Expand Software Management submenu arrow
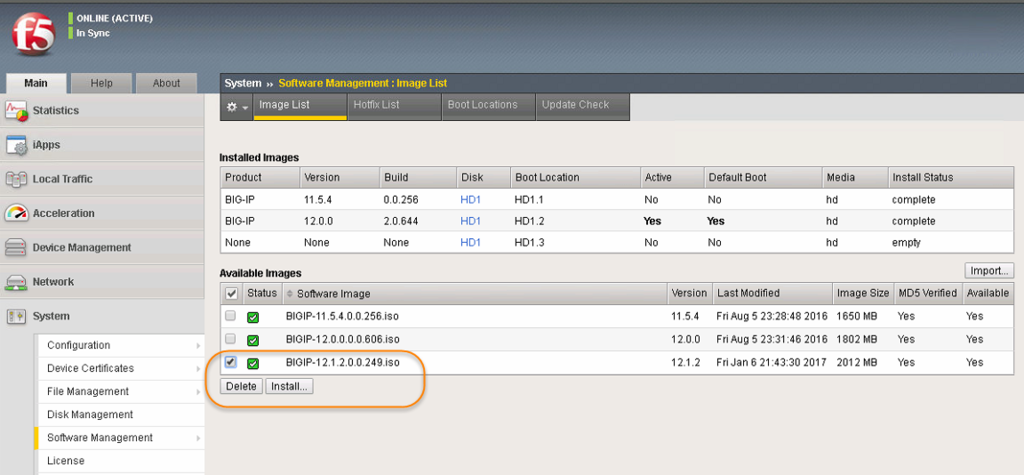1024x475 pixels. [x=198, y=438]
